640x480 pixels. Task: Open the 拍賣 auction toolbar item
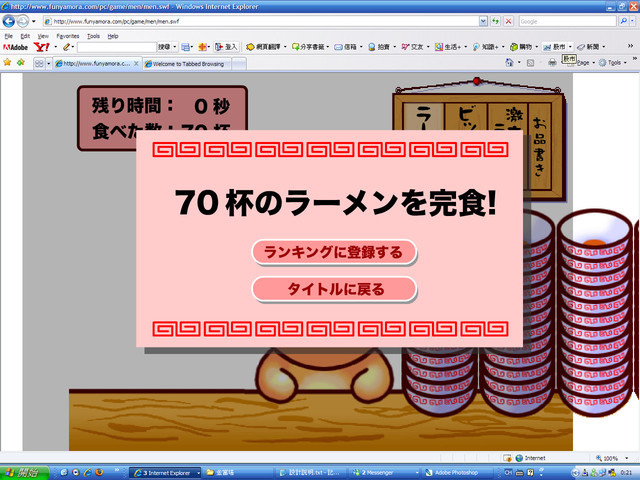coord(379,47)
